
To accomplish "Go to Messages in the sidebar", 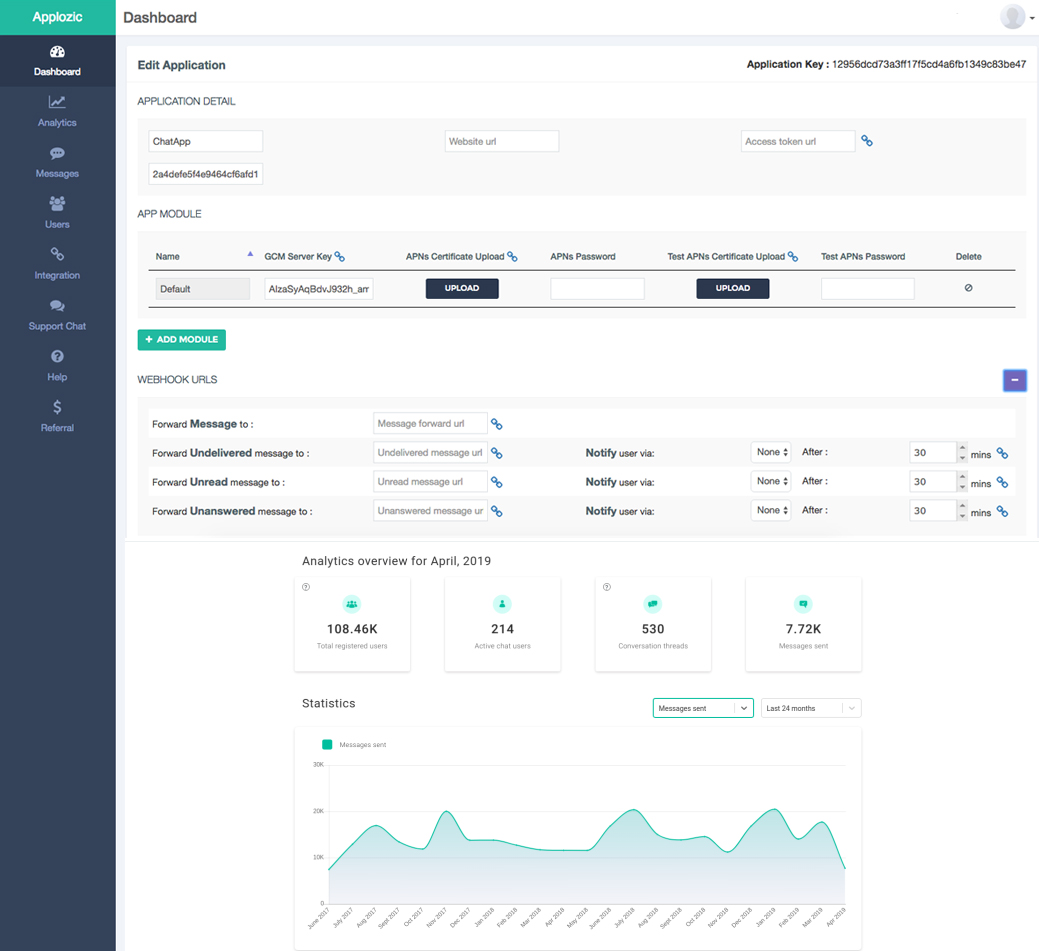I will pos(57,163).
